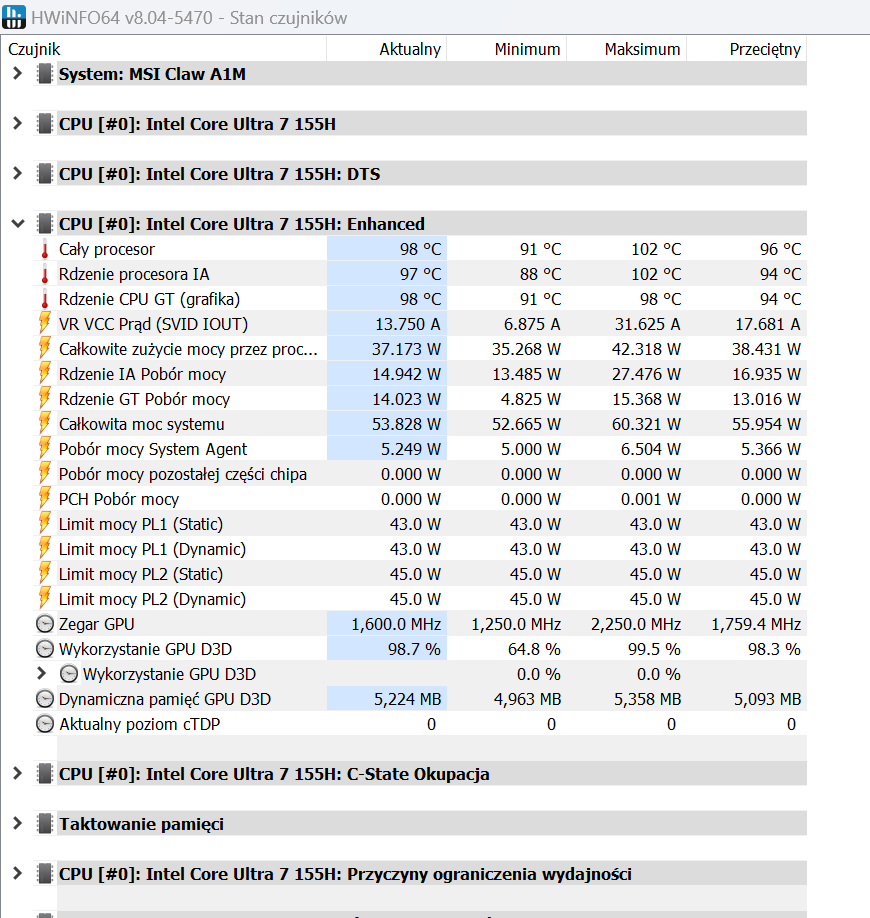Click clock icon next to Aktualny poziom cTDP
This screenshot has width=870, height=918.
click(44, 724)
